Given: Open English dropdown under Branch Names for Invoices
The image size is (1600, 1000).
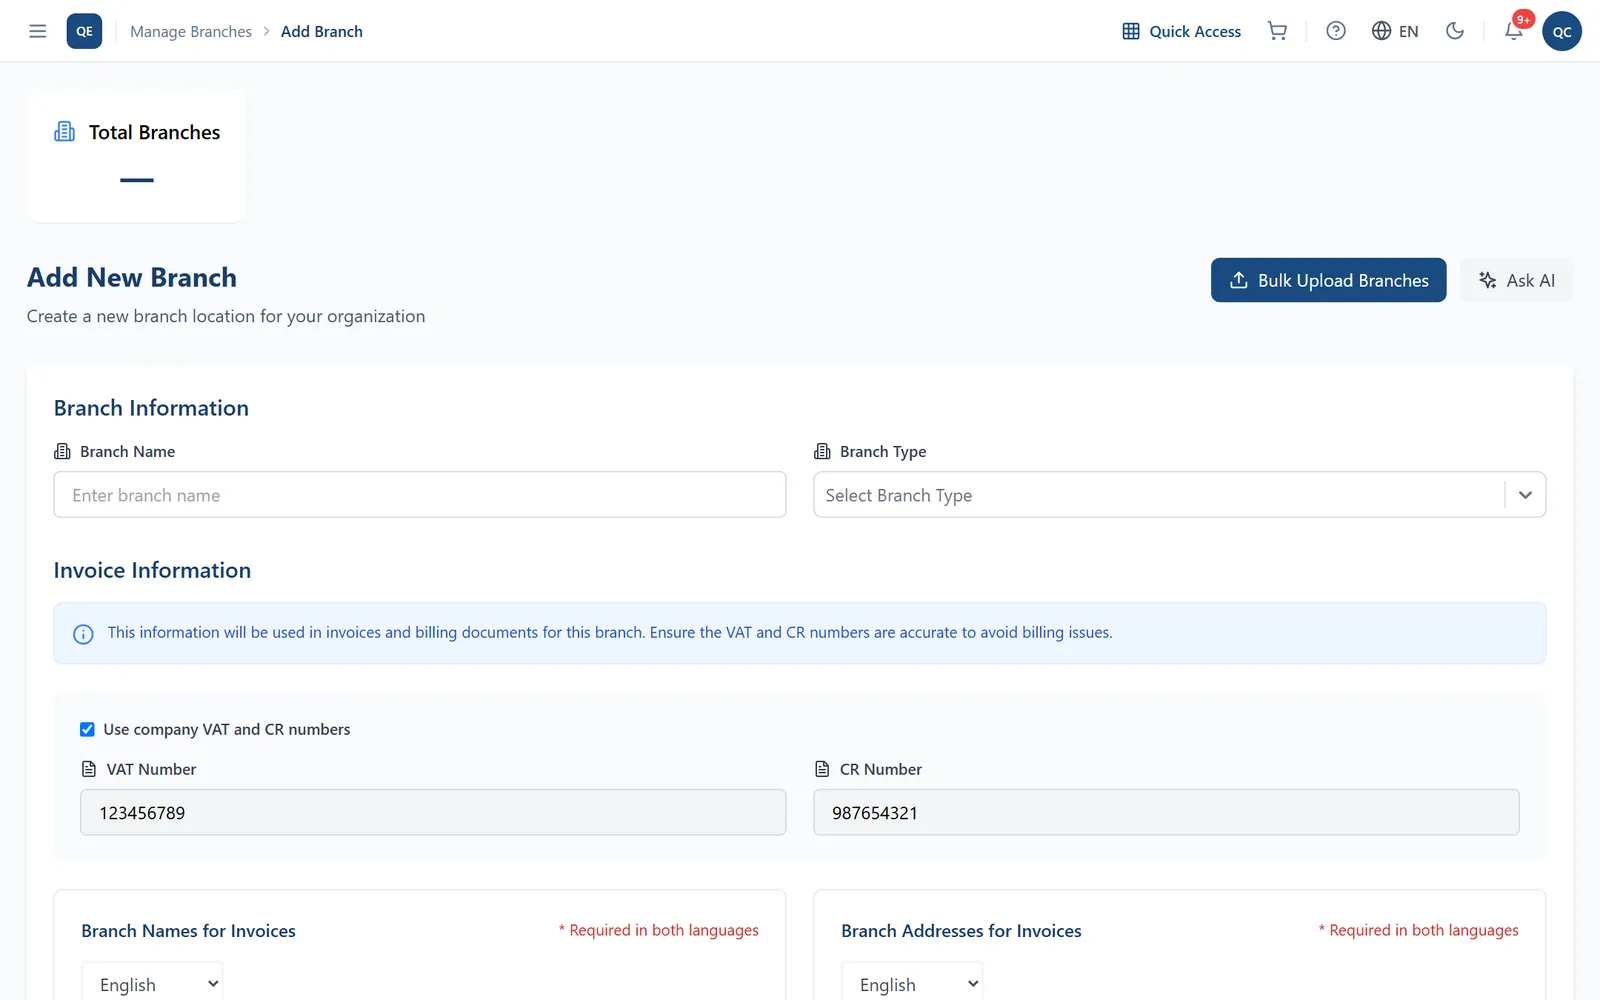Looking at the screenshot, I should (152, 984).
